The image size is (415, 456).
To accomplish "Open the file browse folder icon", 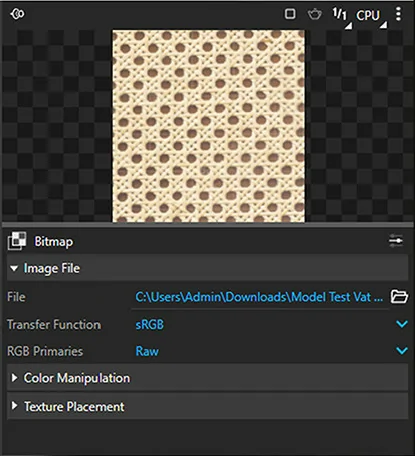I will (x=399, y=296).
